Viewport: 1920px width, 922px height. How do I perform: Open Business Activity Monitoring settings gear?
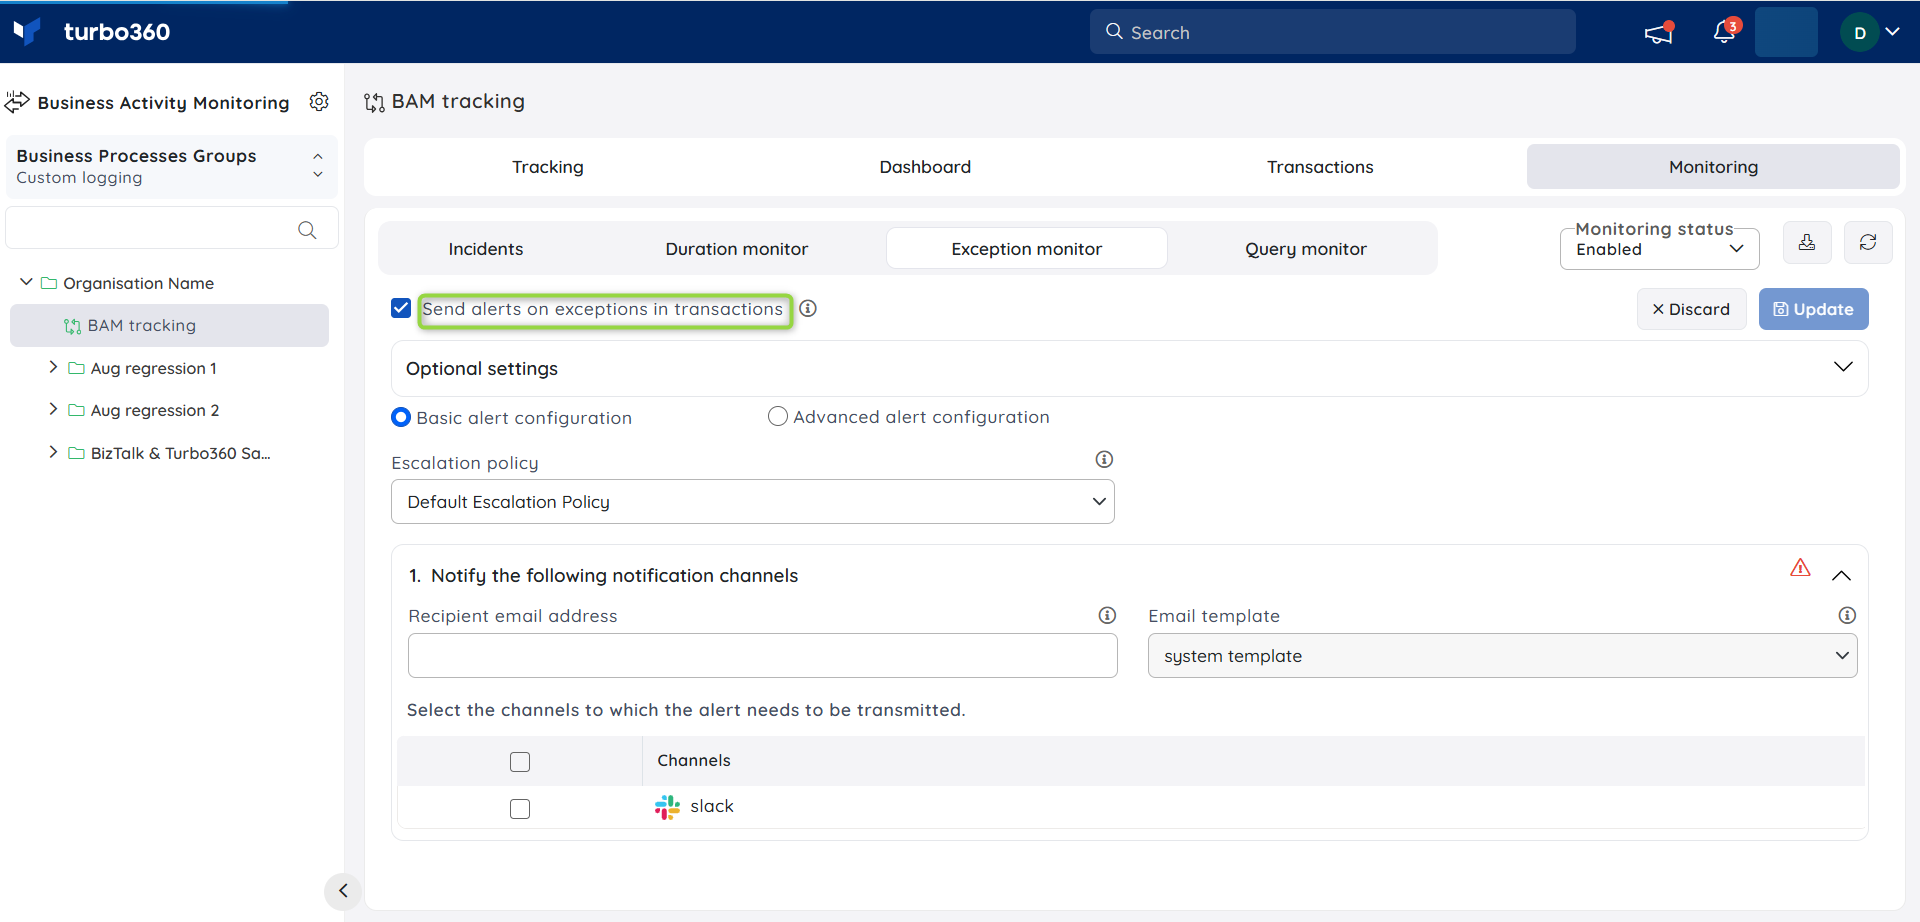tap(319, 102)
